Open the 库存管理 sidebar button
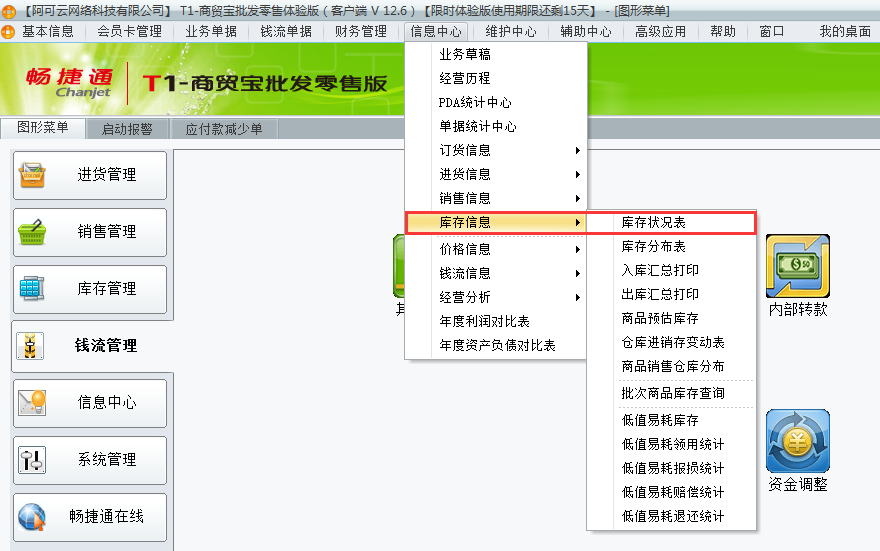The height and width of the screenshot is (551, 880). pos(90,289)
